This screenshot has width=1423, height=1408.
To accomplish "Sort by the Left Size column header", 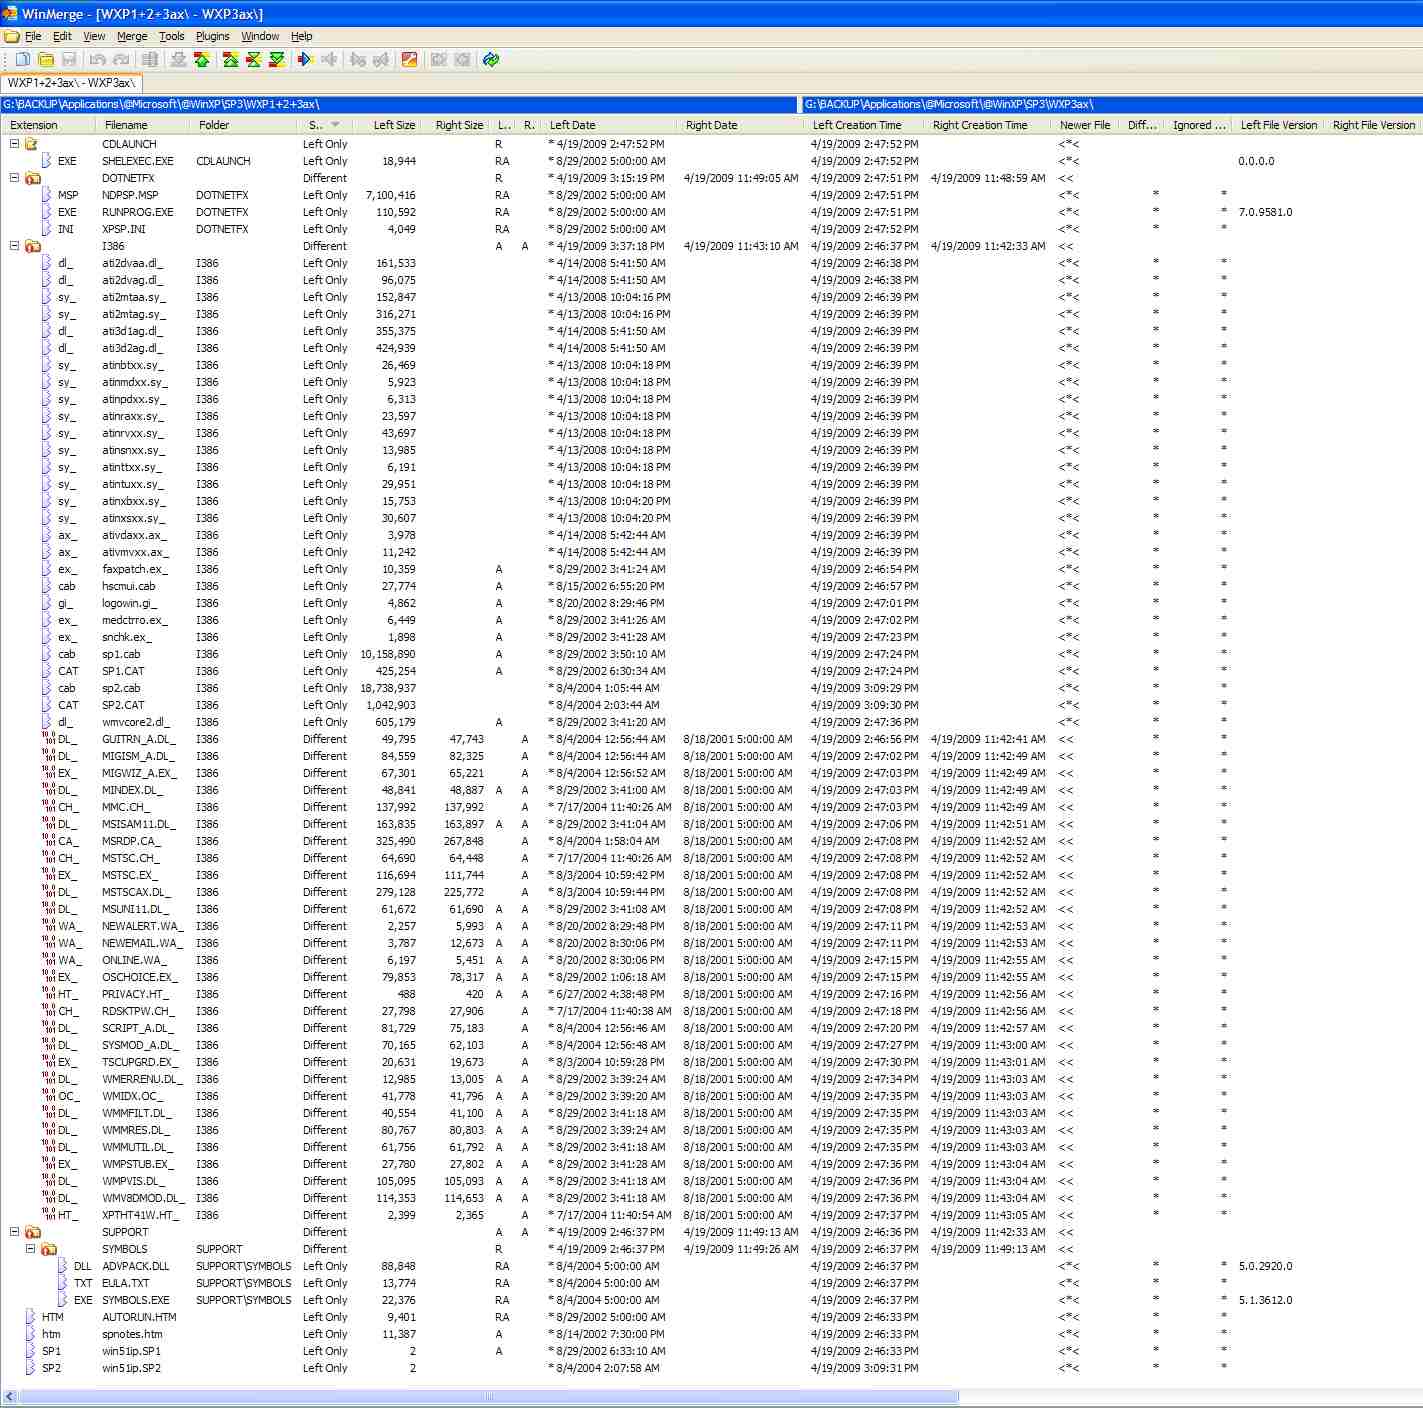I will [x=388, y=125].
